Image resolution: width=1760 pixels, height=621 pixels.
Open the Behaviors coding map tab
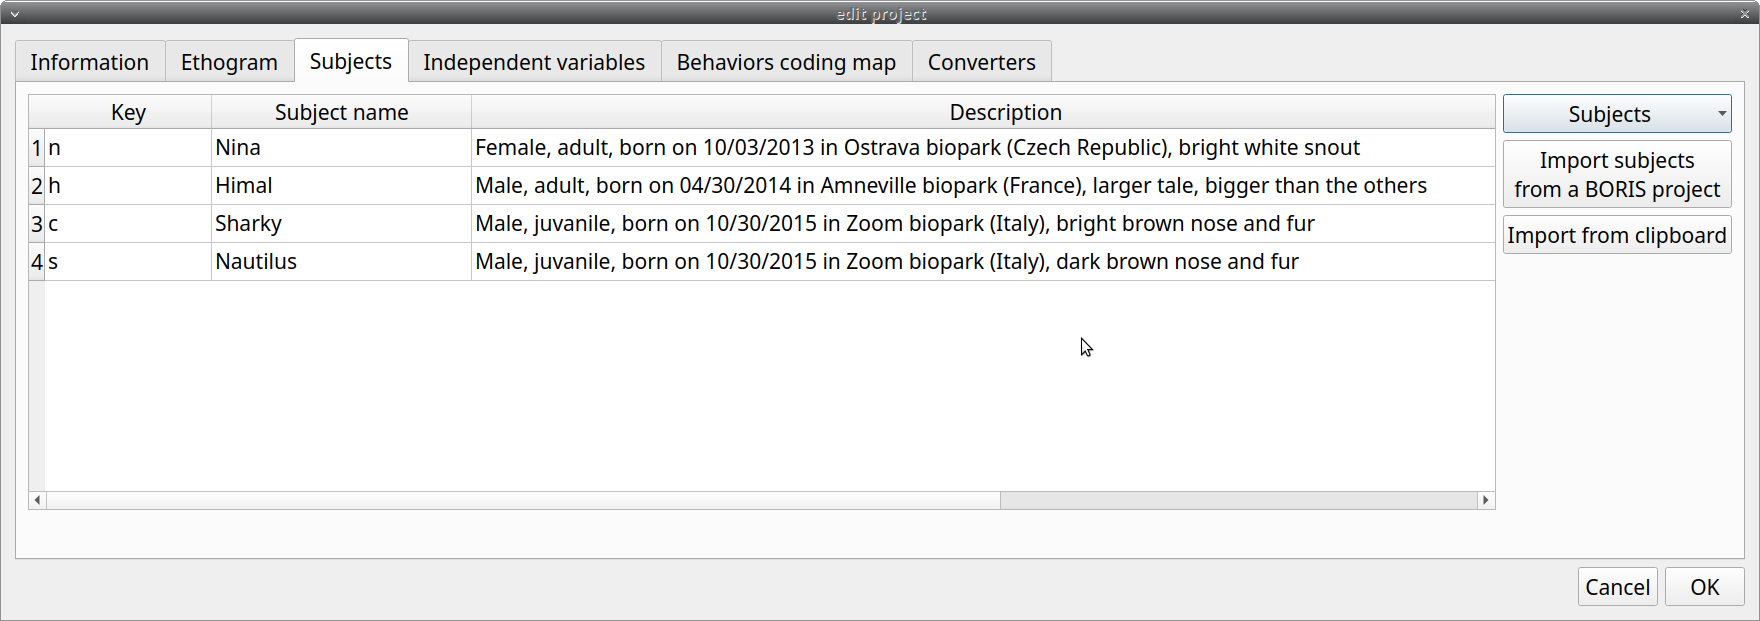tap(786, 62)
